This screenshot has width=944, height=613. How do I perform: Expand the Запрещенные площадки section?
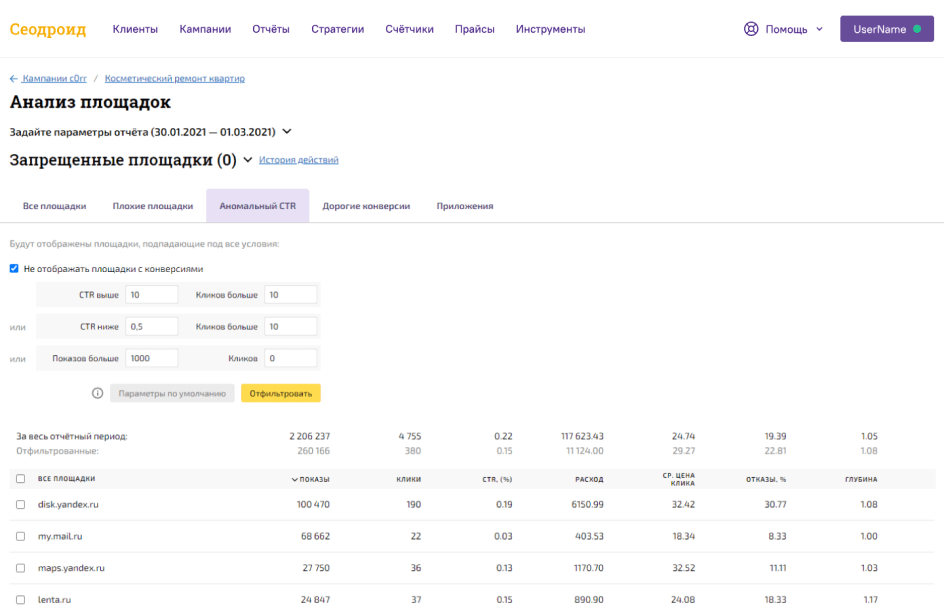click(248, 160)
